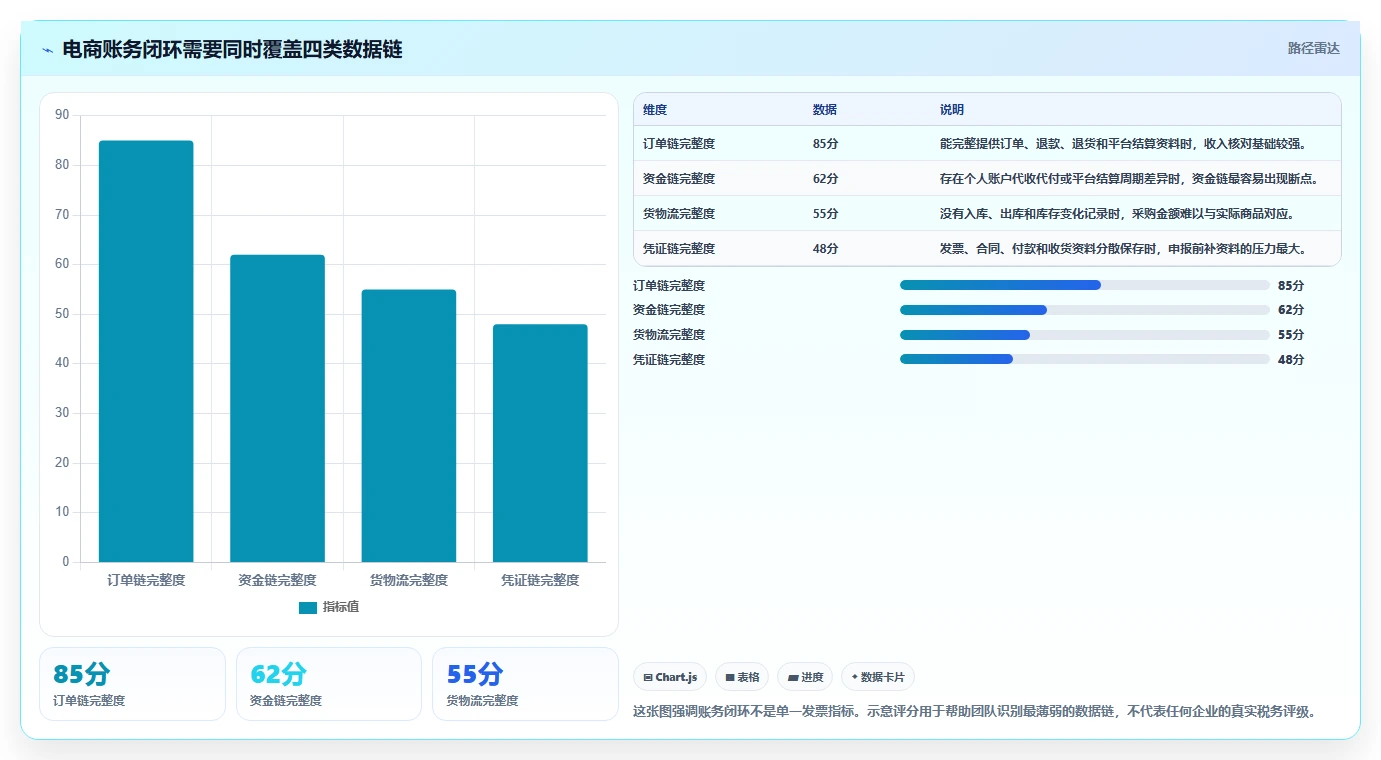
Task: Select table cell 订单链完整度
Action: pyautogui.click(x=679, y=144)
